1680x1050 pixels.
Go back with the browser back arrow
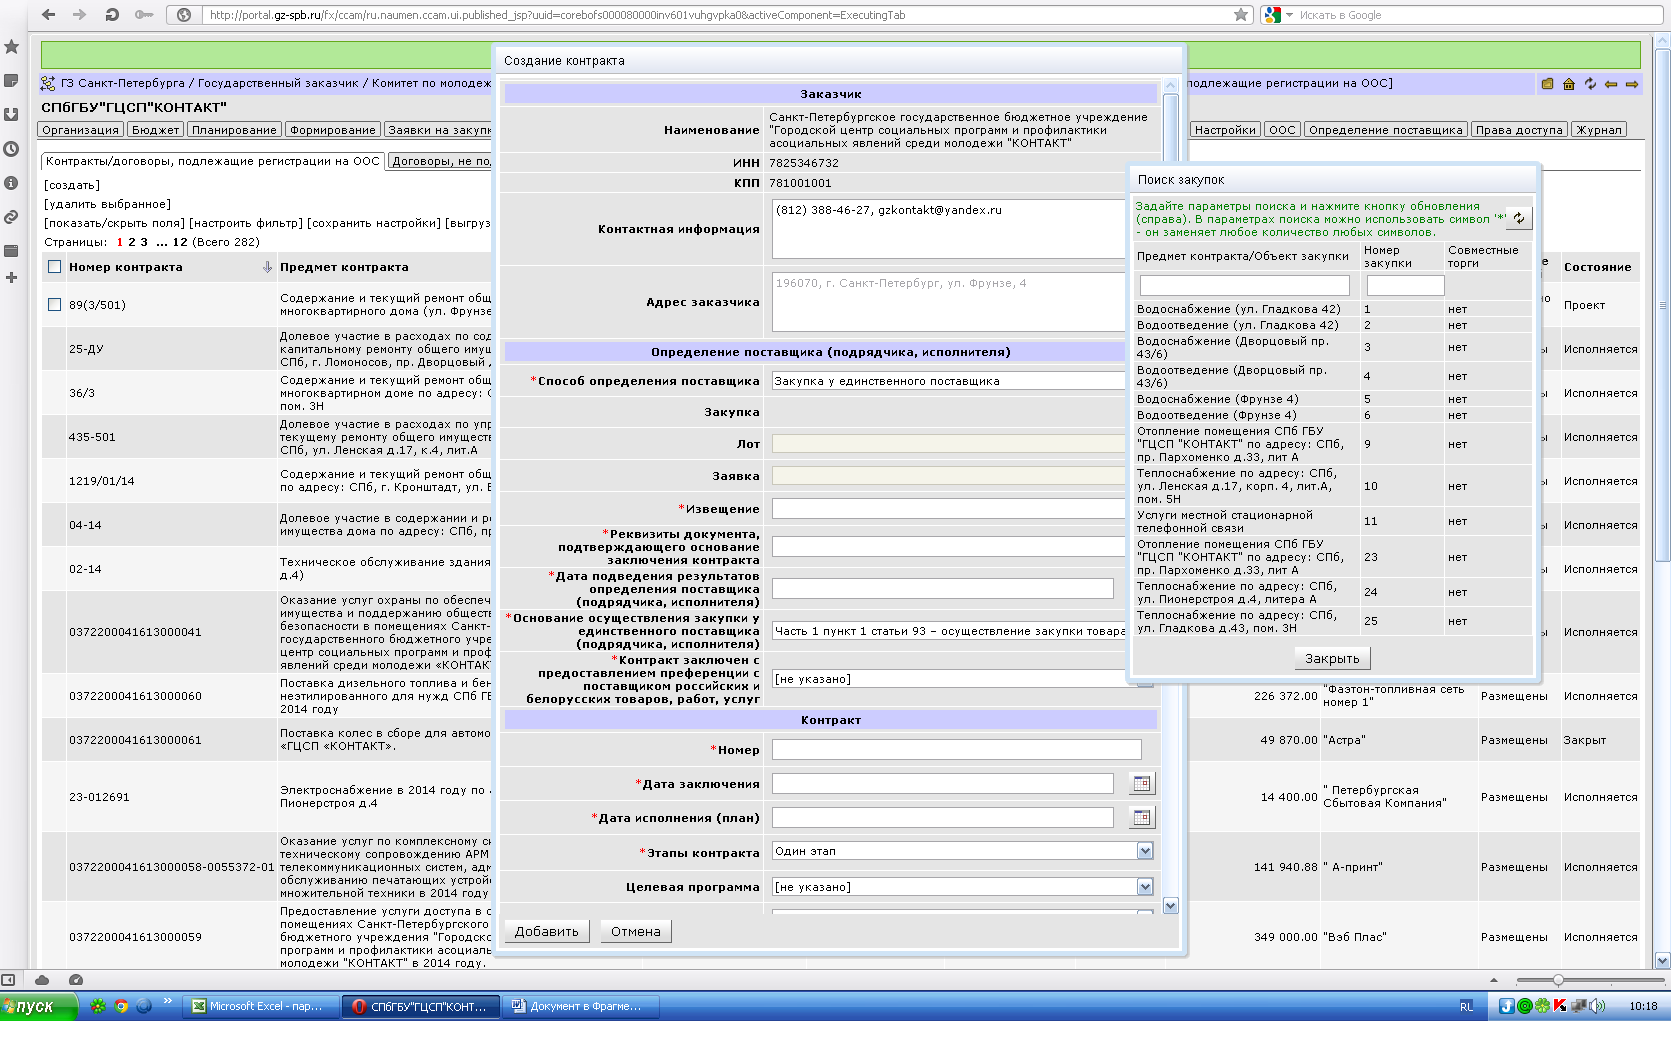48,15
